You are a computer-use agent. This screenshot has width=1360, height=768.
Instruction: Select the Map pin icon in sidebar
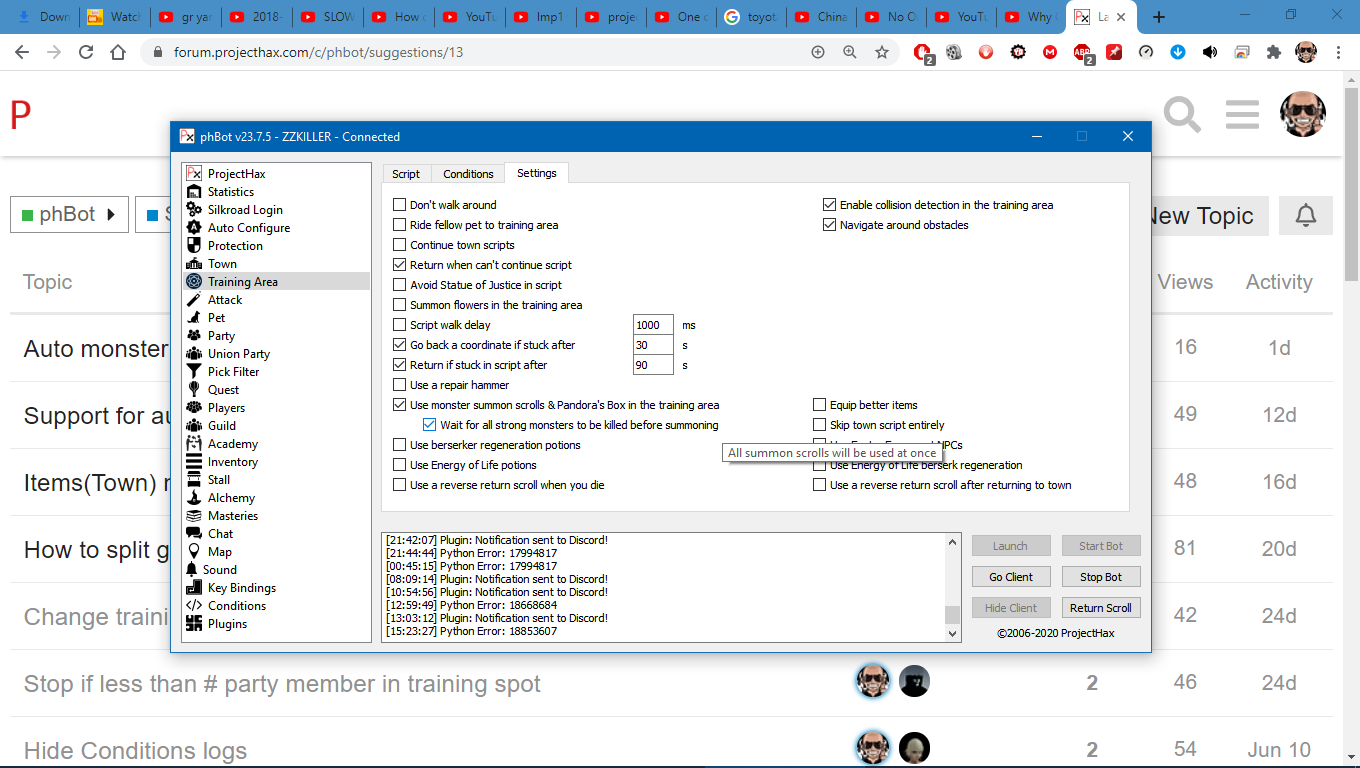tap(194, 552)
